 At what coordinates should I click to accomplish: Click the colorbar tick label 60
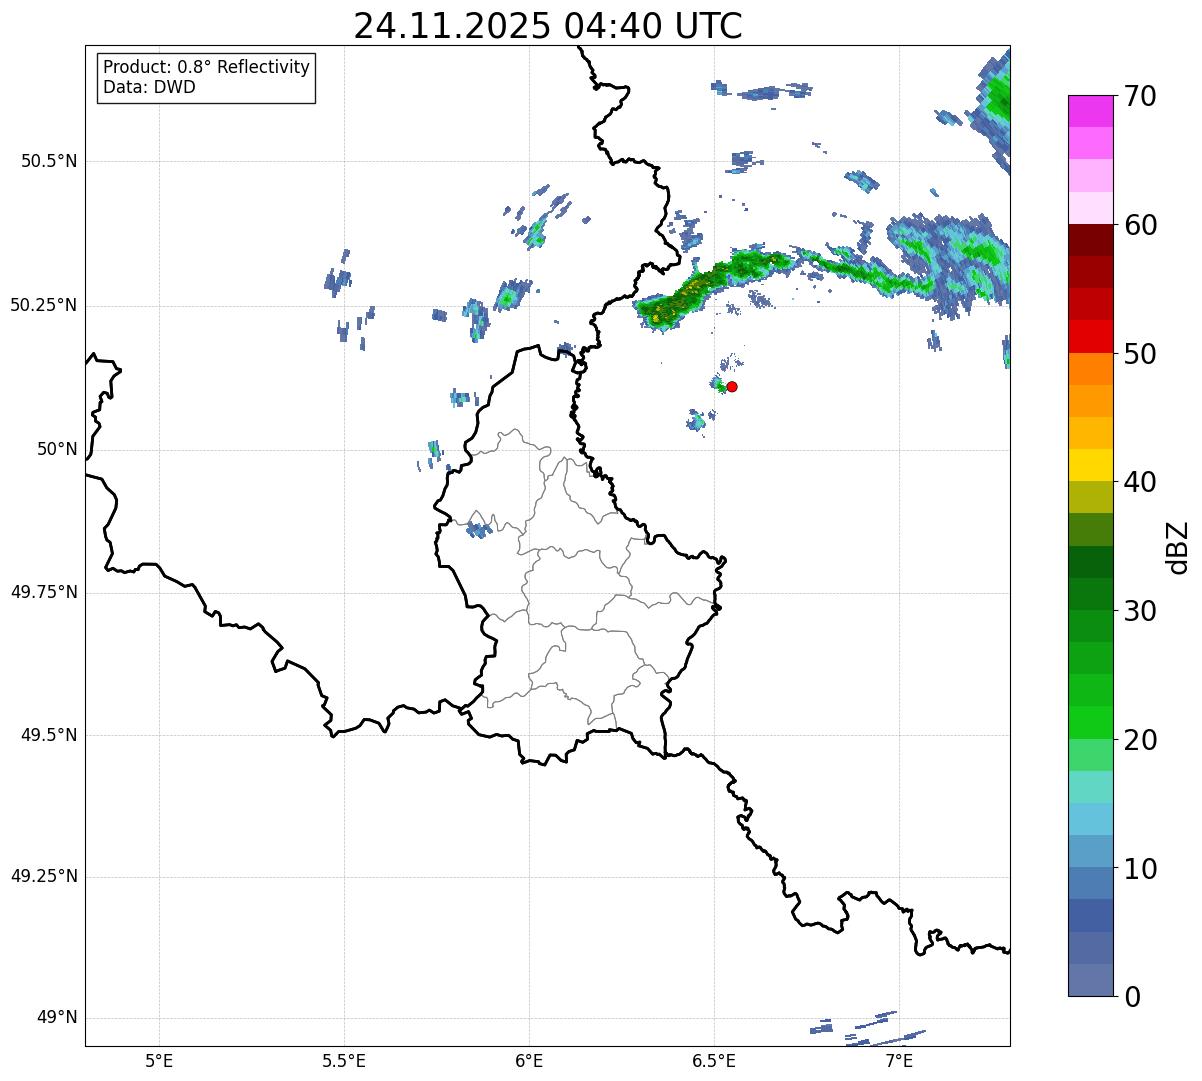(1141, 225)
